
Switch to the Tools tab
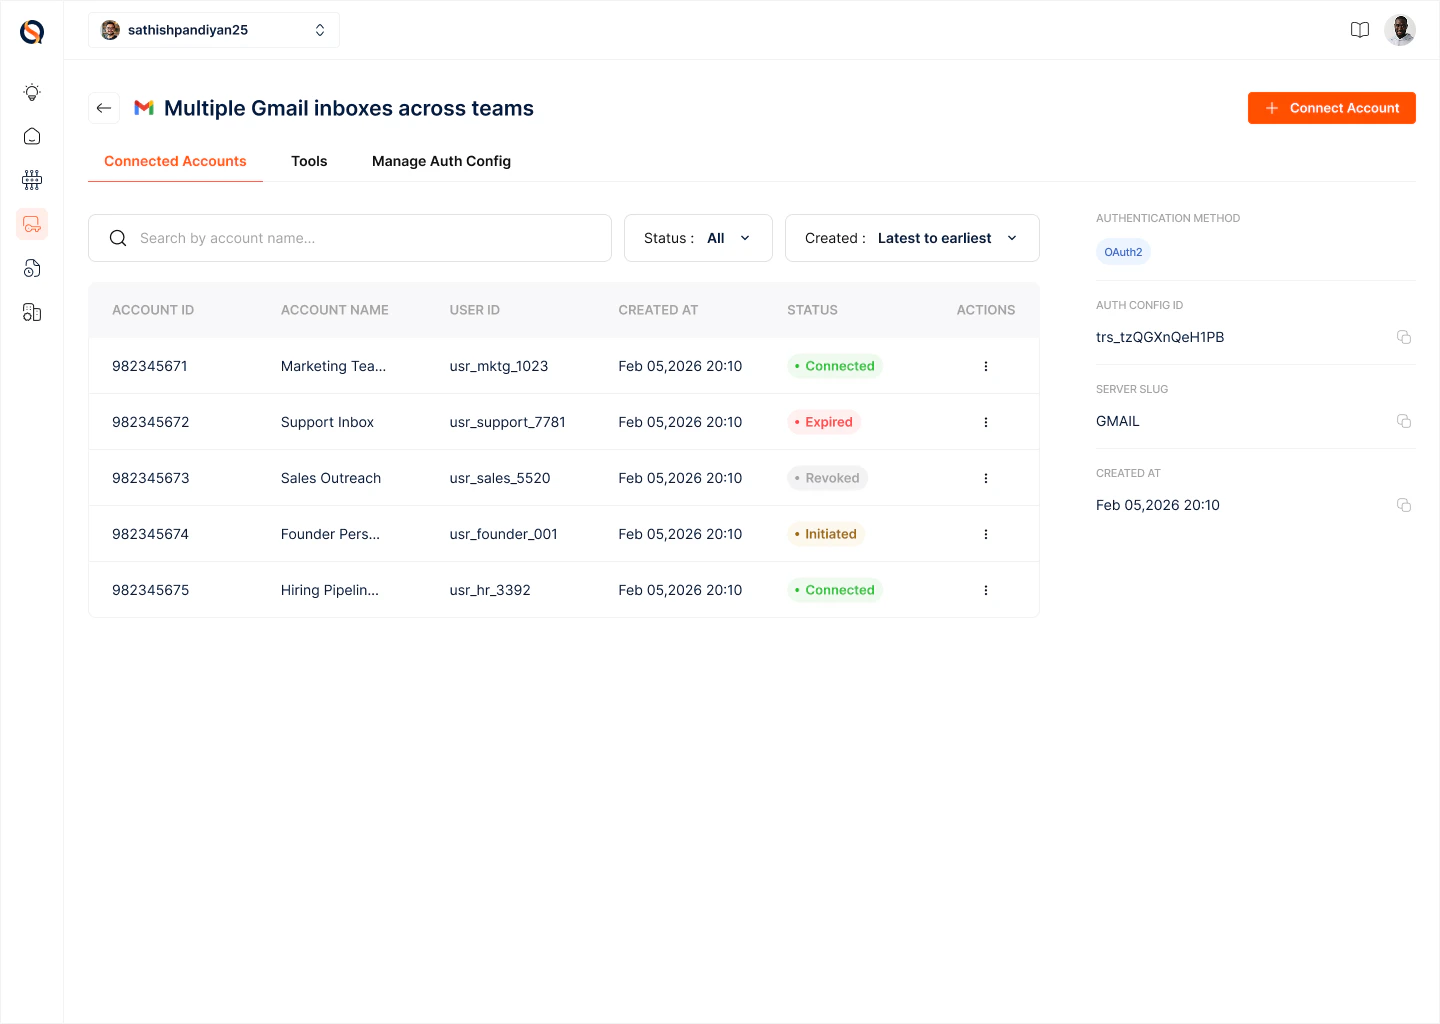point(309,161)
